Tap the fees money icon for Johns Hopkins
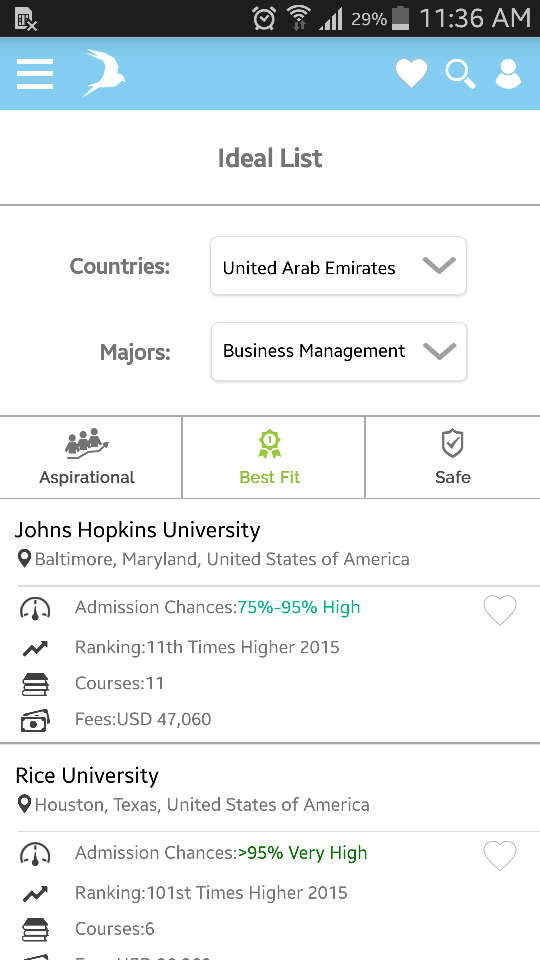The image size is (540, 960). (35, 720)
